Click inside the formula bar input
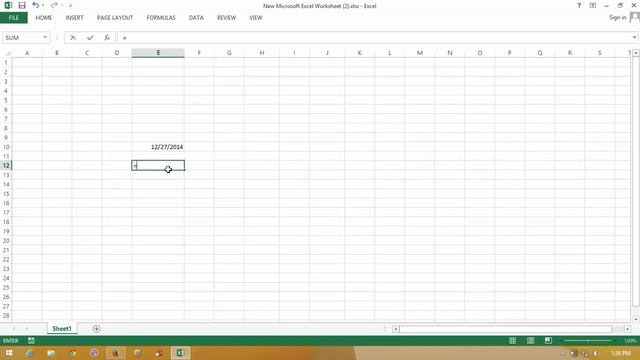The image size is (640, 360). click(x=373, y=38)
